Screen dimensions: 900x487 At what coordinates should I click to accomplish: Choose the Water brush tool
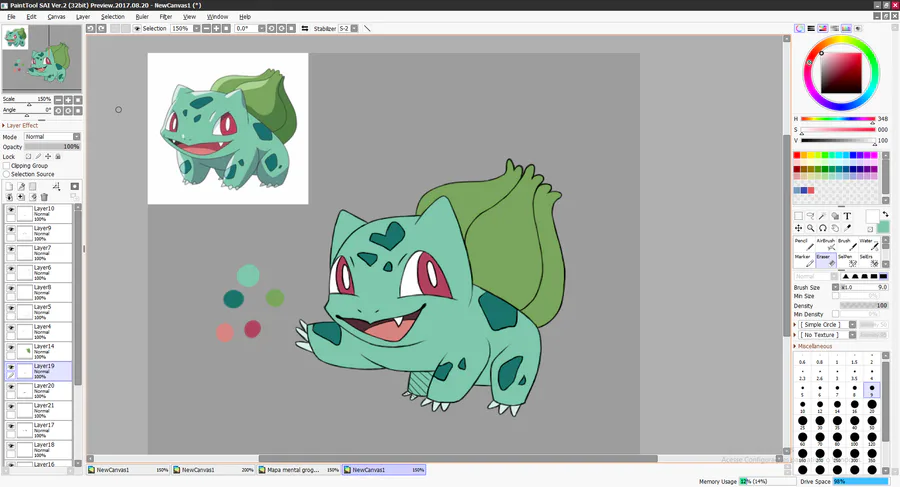pyautogui.click(x=868, y=244)
